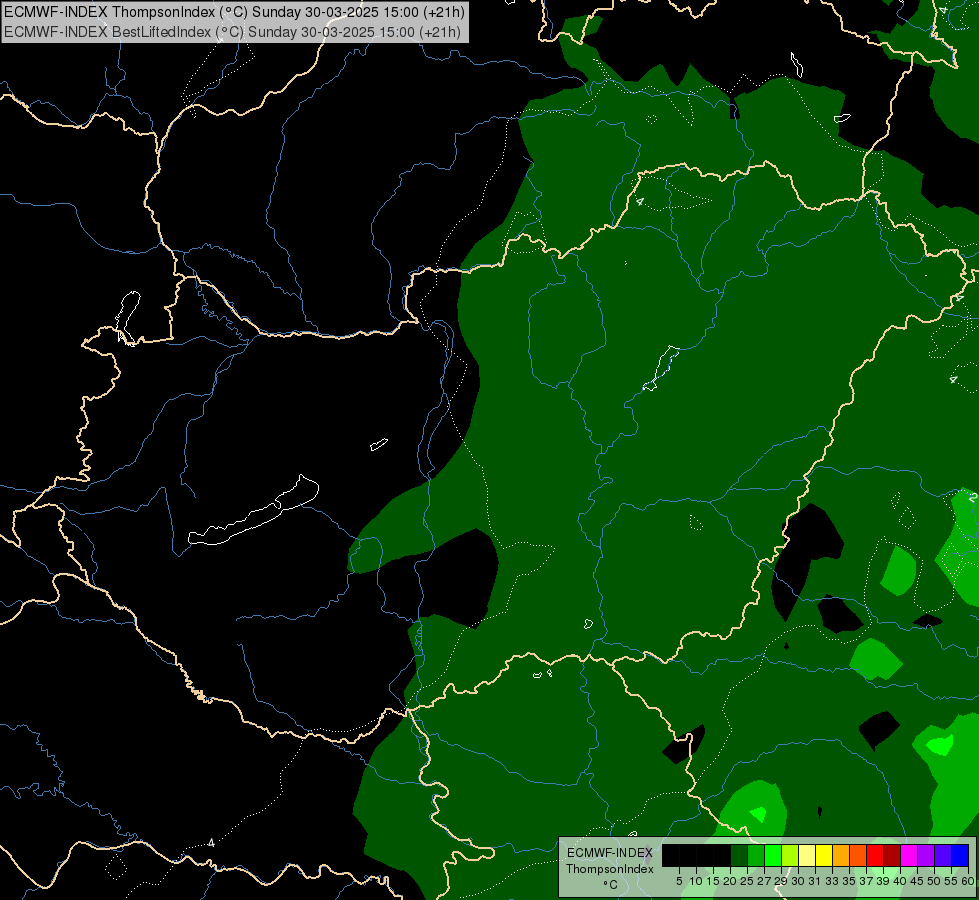
Task: Select the orange 33–35 legend swatch
Action: (841, 855)
